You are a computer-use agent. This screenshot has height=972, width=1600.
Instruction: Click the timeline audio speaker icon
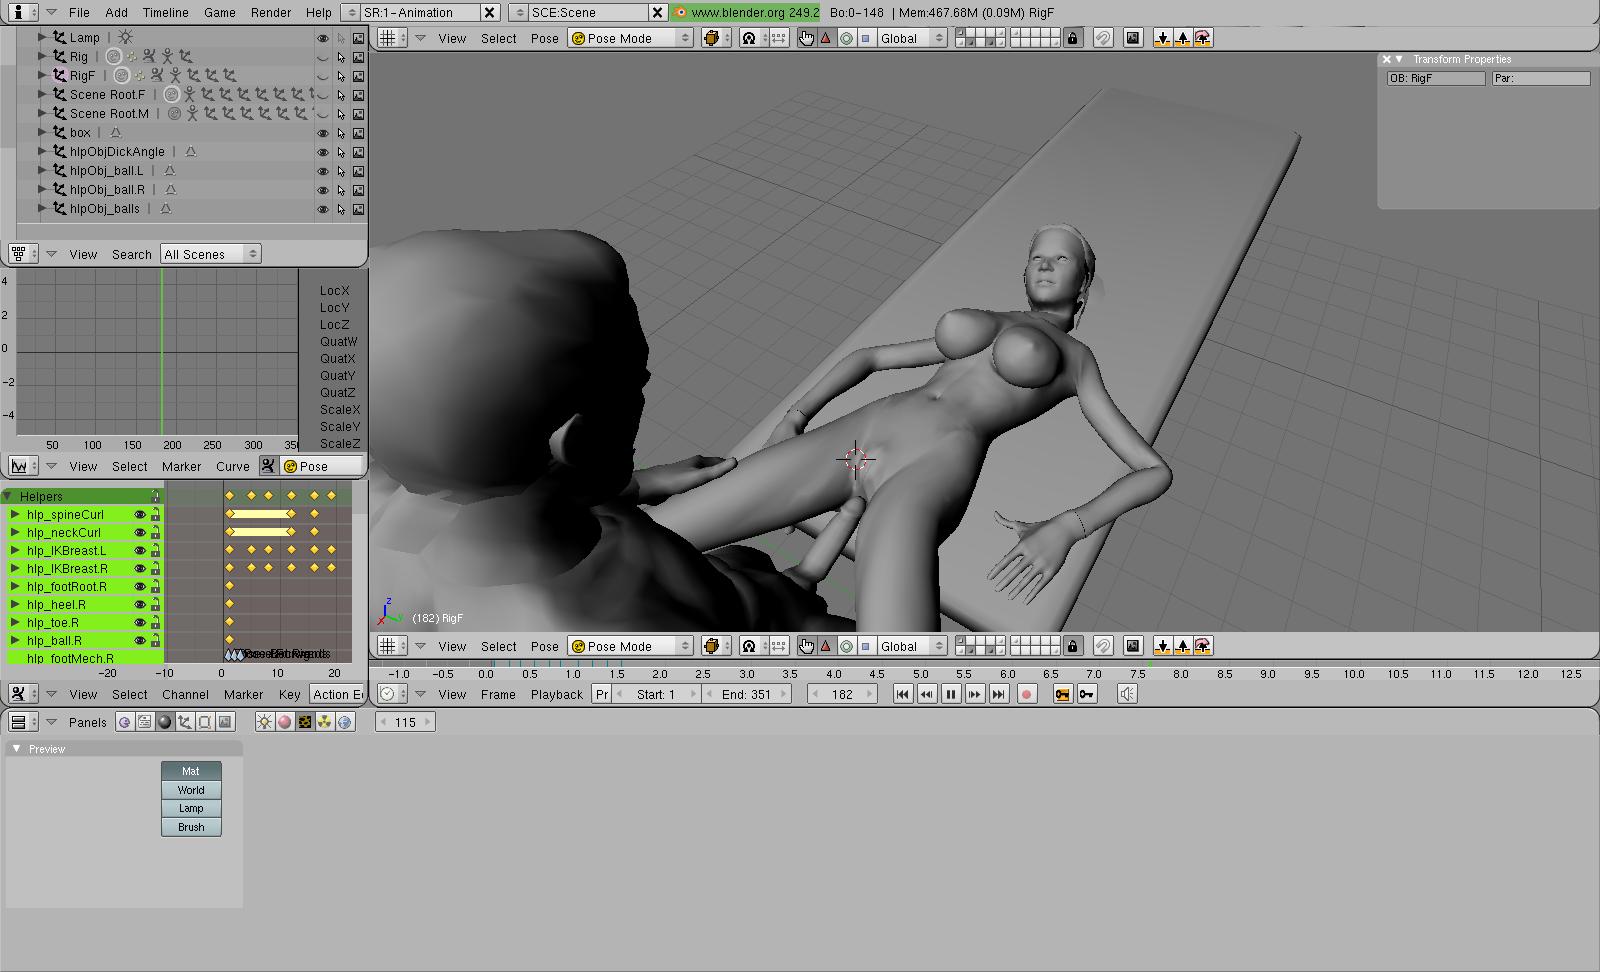(1127, 694)
